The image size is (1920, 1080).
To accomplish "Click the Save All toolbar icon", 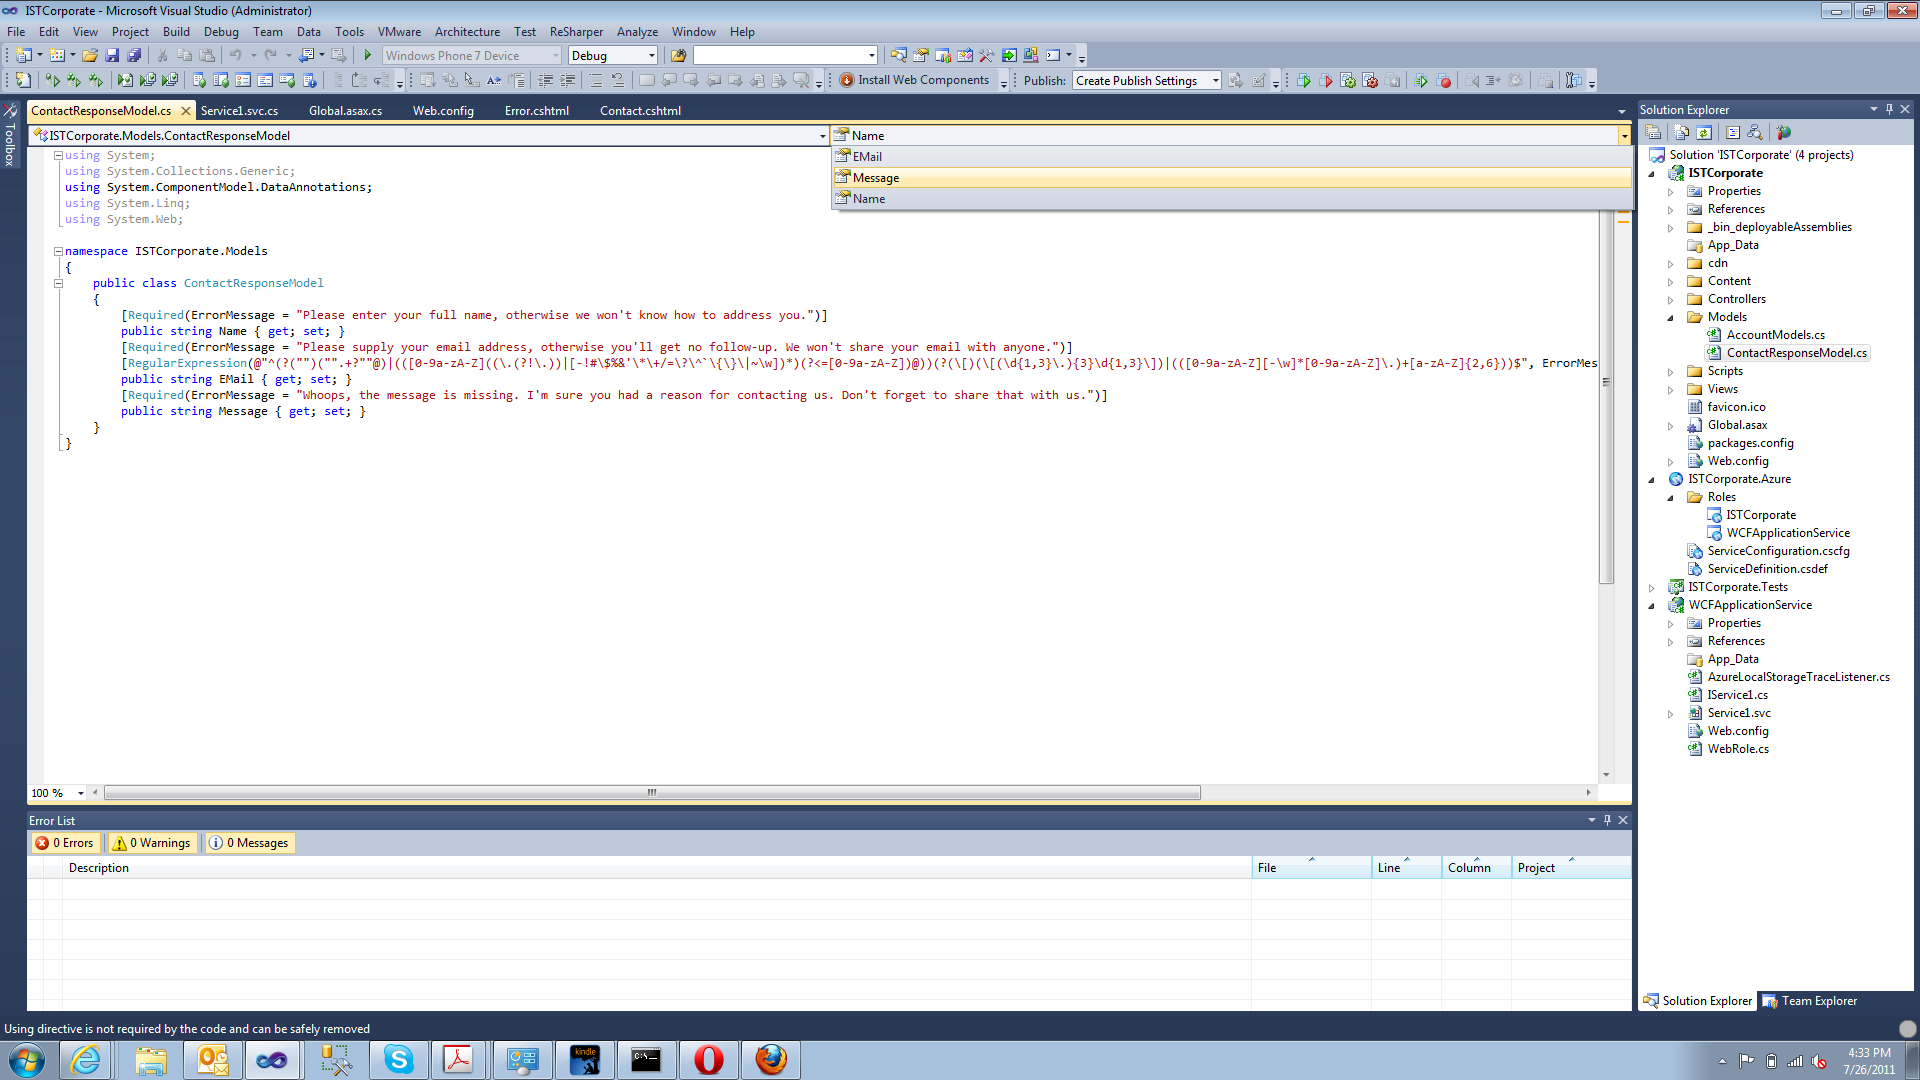I will tap(134, 55).
